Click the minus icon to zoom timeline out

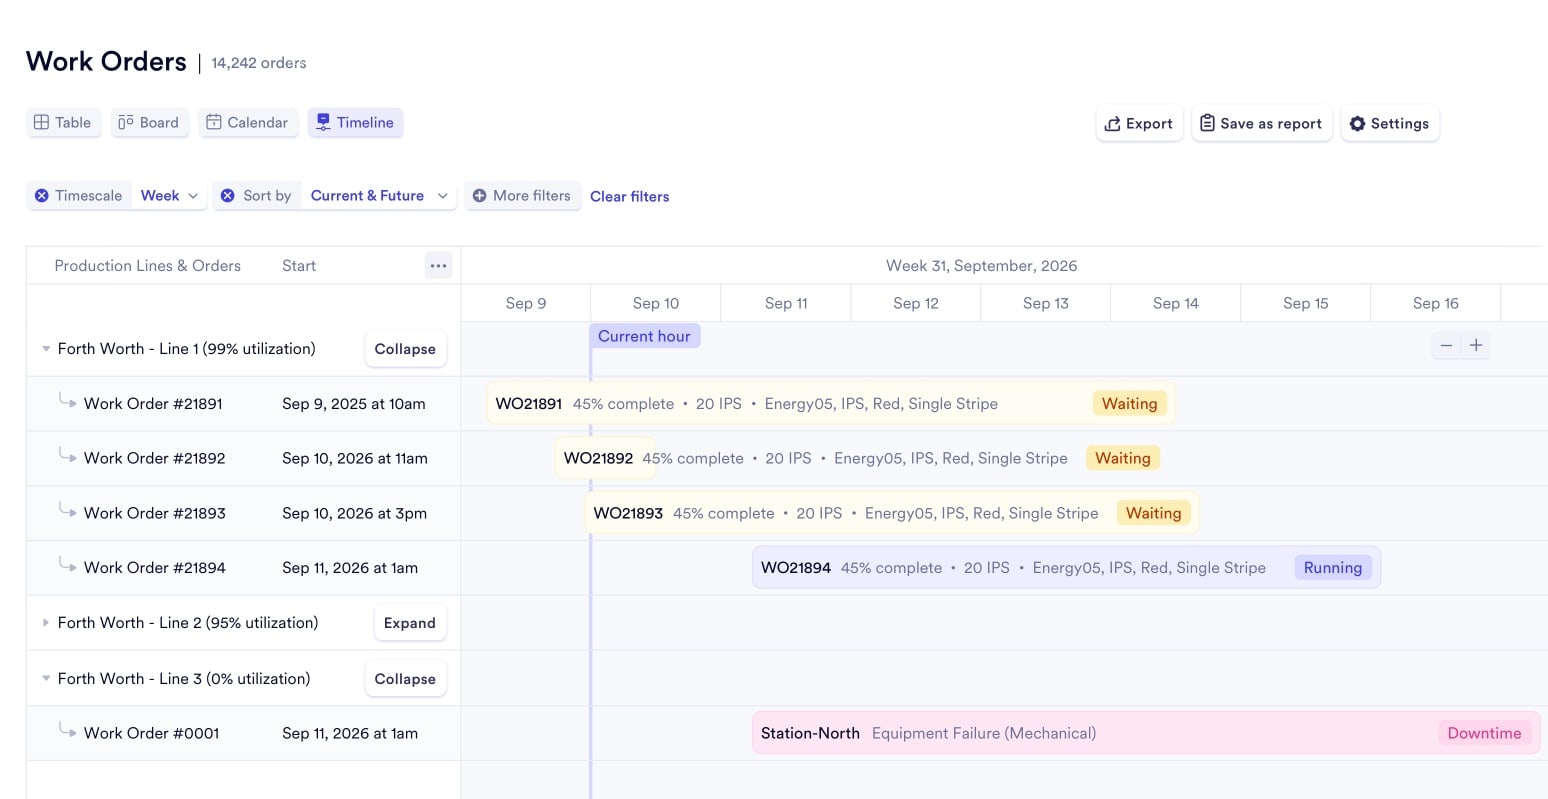(x=1445, y=345)
